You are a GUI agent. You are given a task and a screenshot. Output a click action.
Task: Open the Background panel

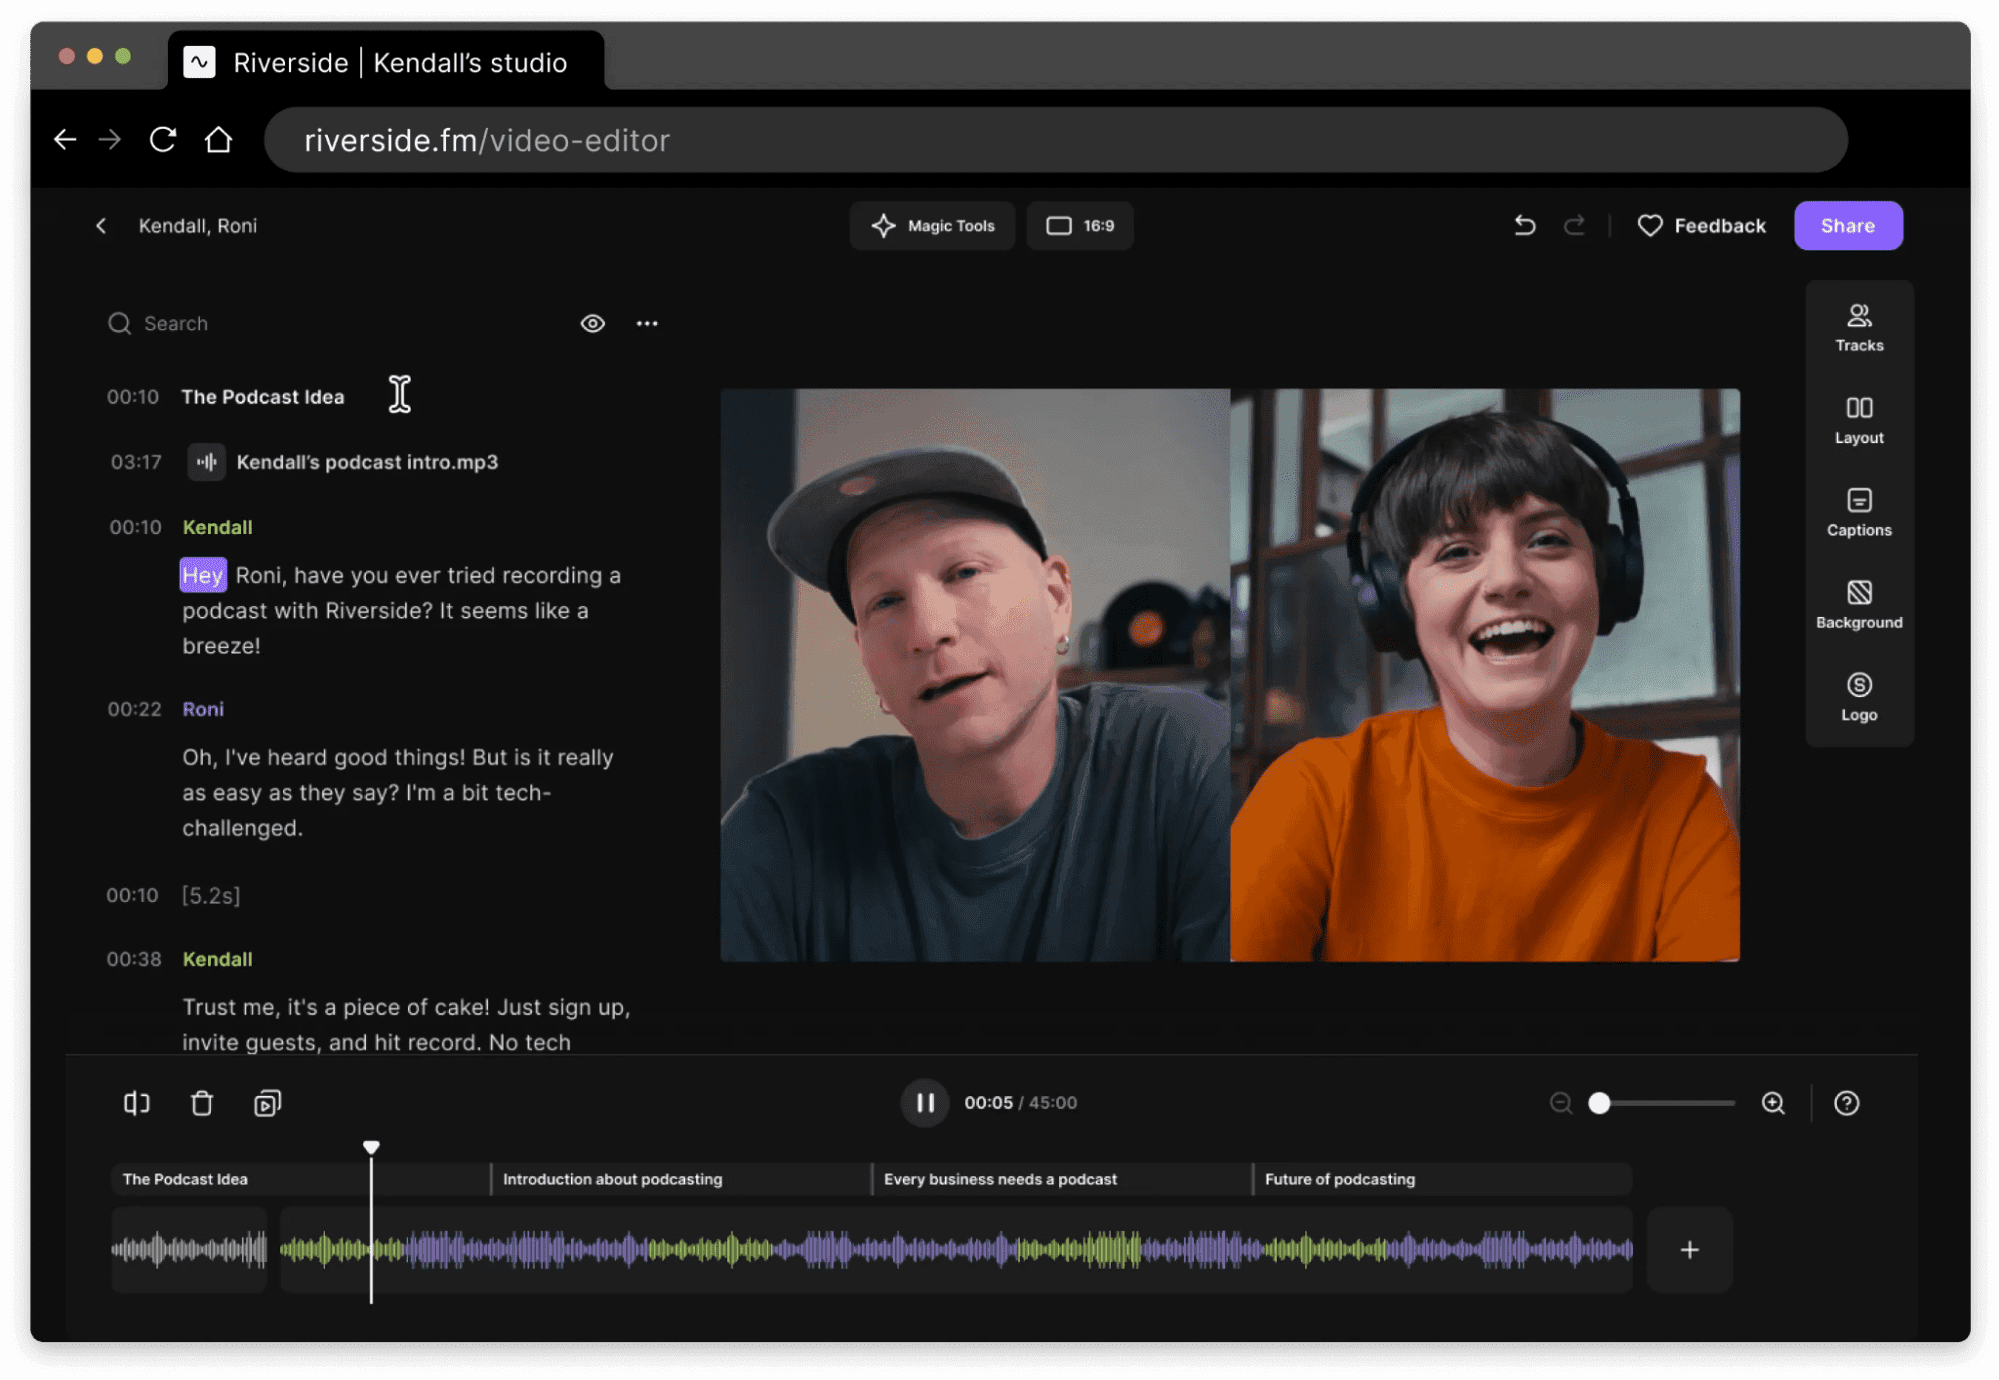(x=1858, y=605)
